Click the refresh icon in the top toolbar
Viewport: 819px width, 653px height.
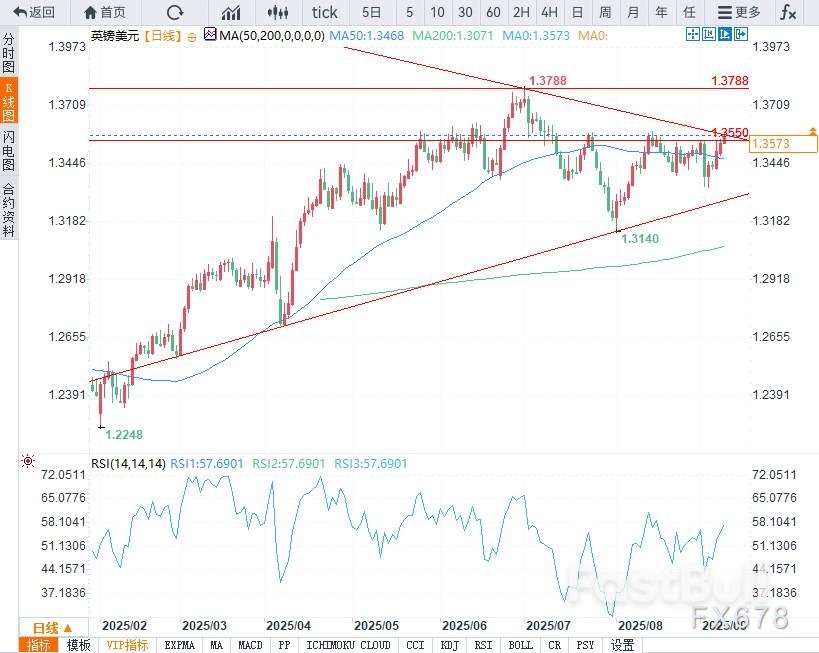pyautogui.click(x=175, y=12)
